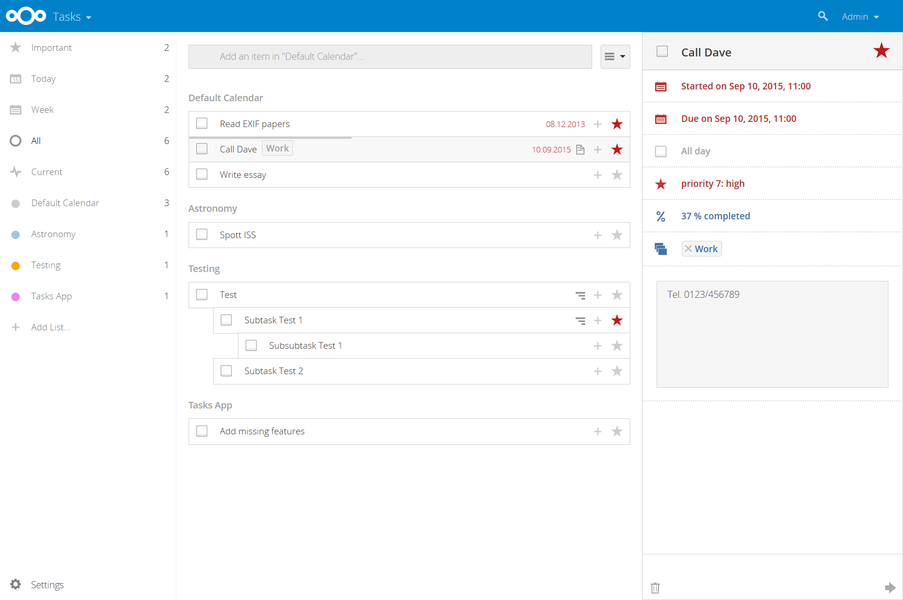The width and height of the screenshot is (903, 600).
Task: Check off Write essay task
Action: point(202,174)
